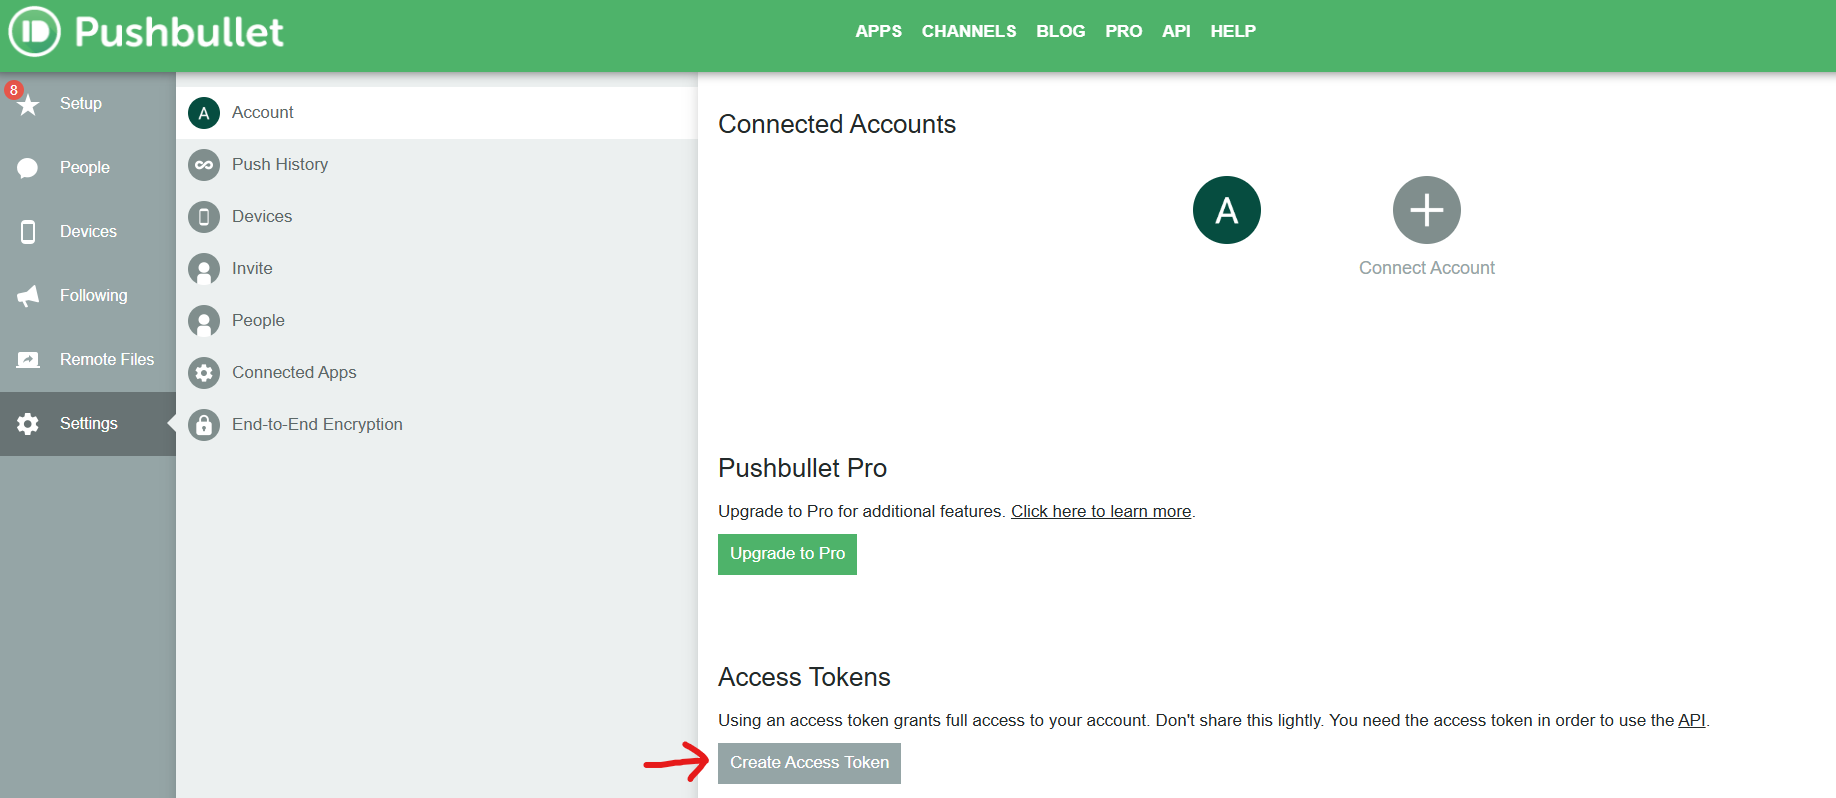The image size is (1836, 798).
Task: Select the connected account avatar A
Action: point(1226,210)
